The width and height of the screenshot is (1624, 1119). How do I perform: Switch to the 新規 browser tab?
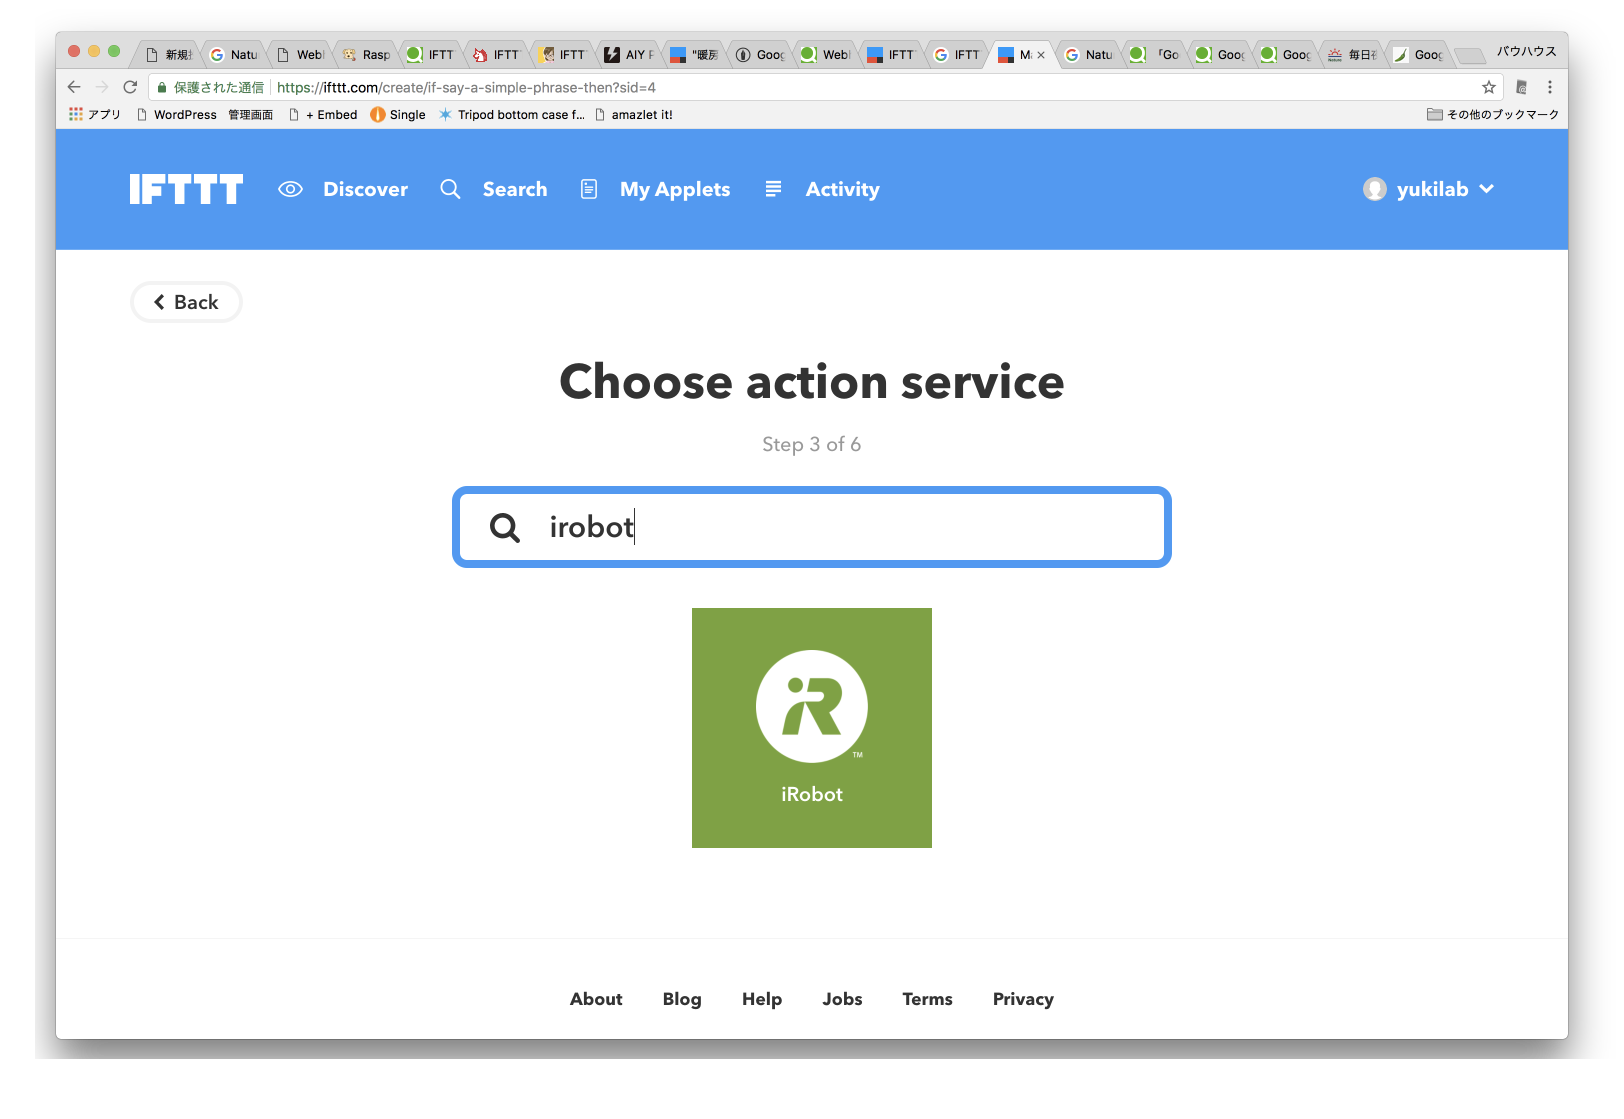pyautogui.click(x=169, y=54)
